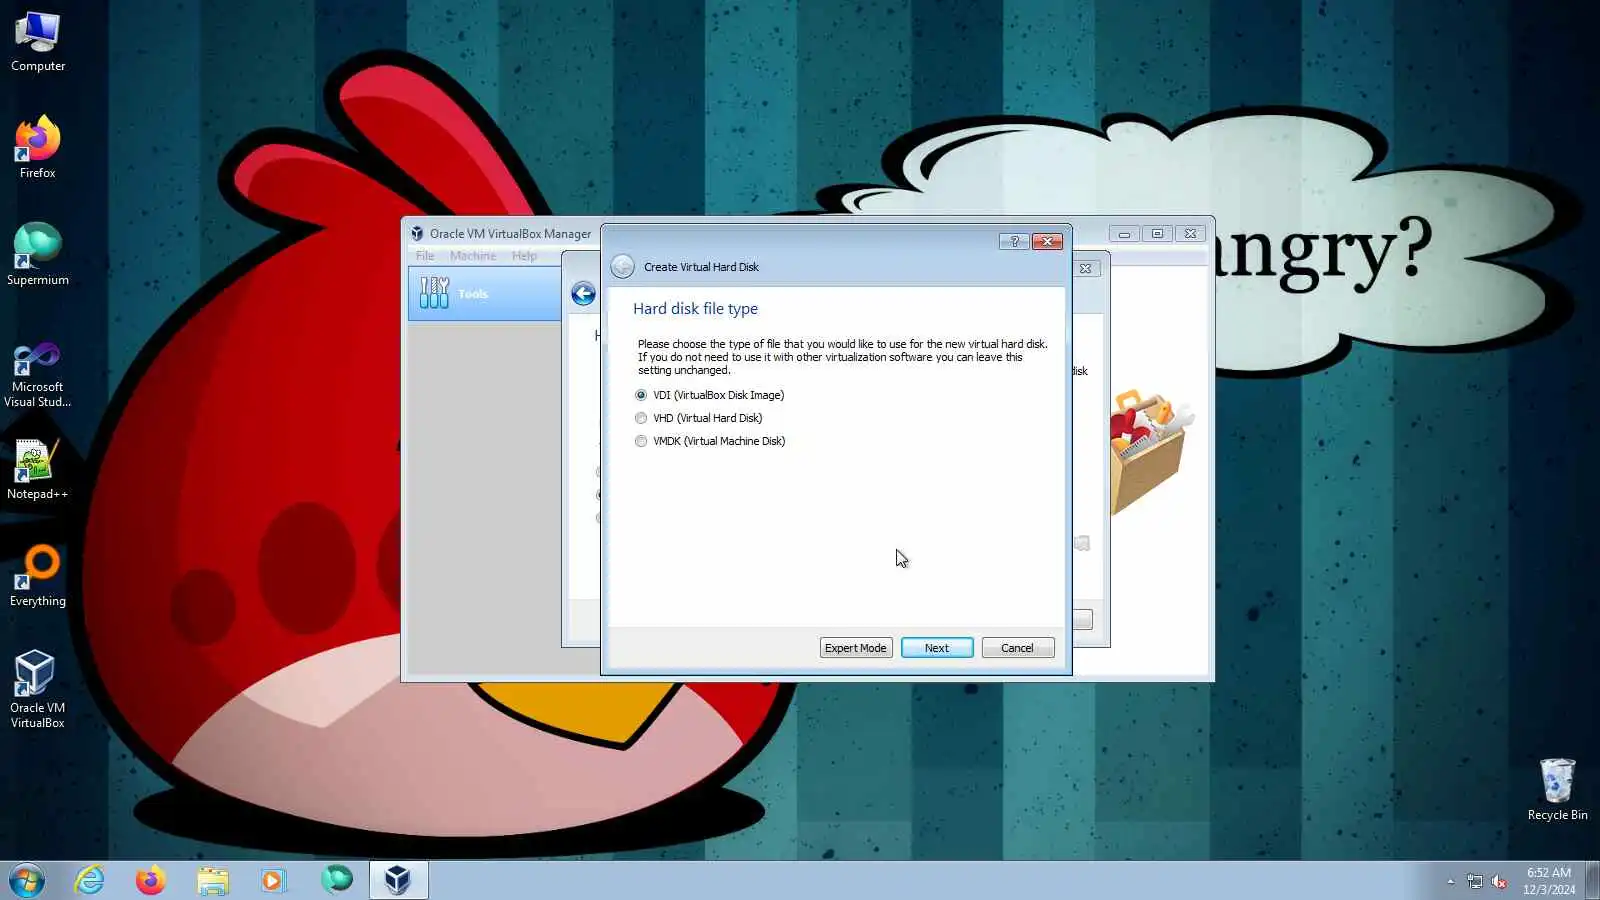Pick the VMDK (Virtual Machine Disk) option
The width and height of the screenshot is (1600, 900).
coord(710,441)
